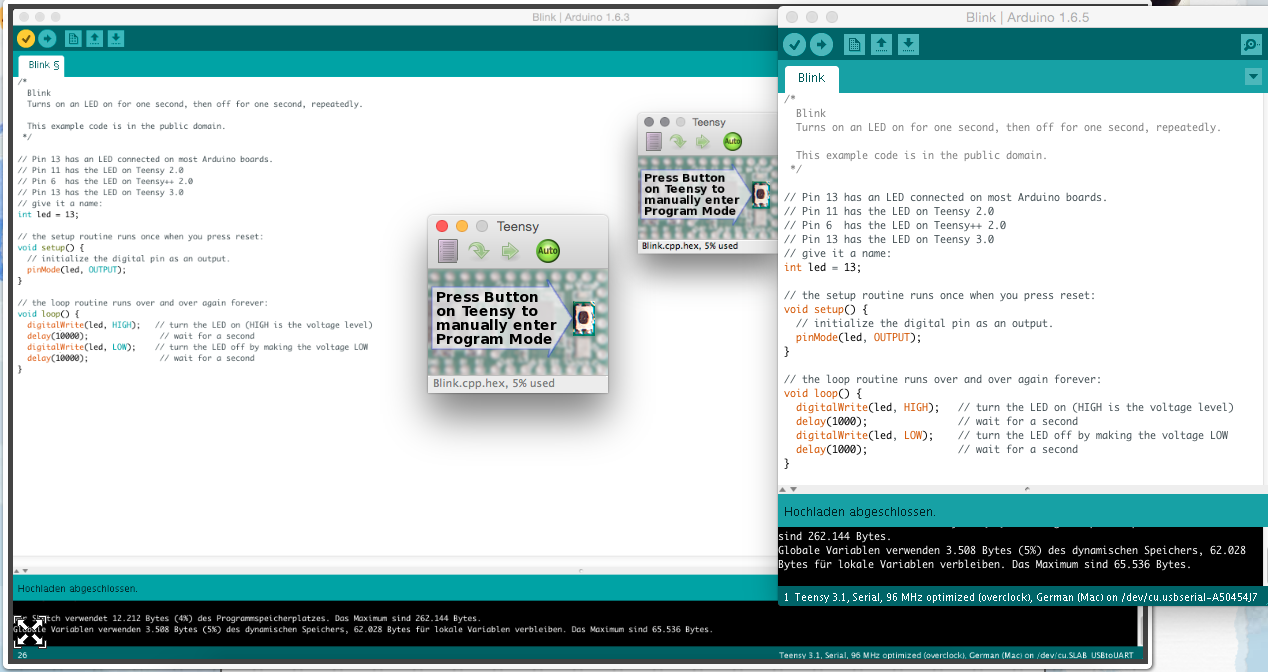Open tab menu dropdown arrow in Arduino 1.6.5

click(x=1253, y=77)
